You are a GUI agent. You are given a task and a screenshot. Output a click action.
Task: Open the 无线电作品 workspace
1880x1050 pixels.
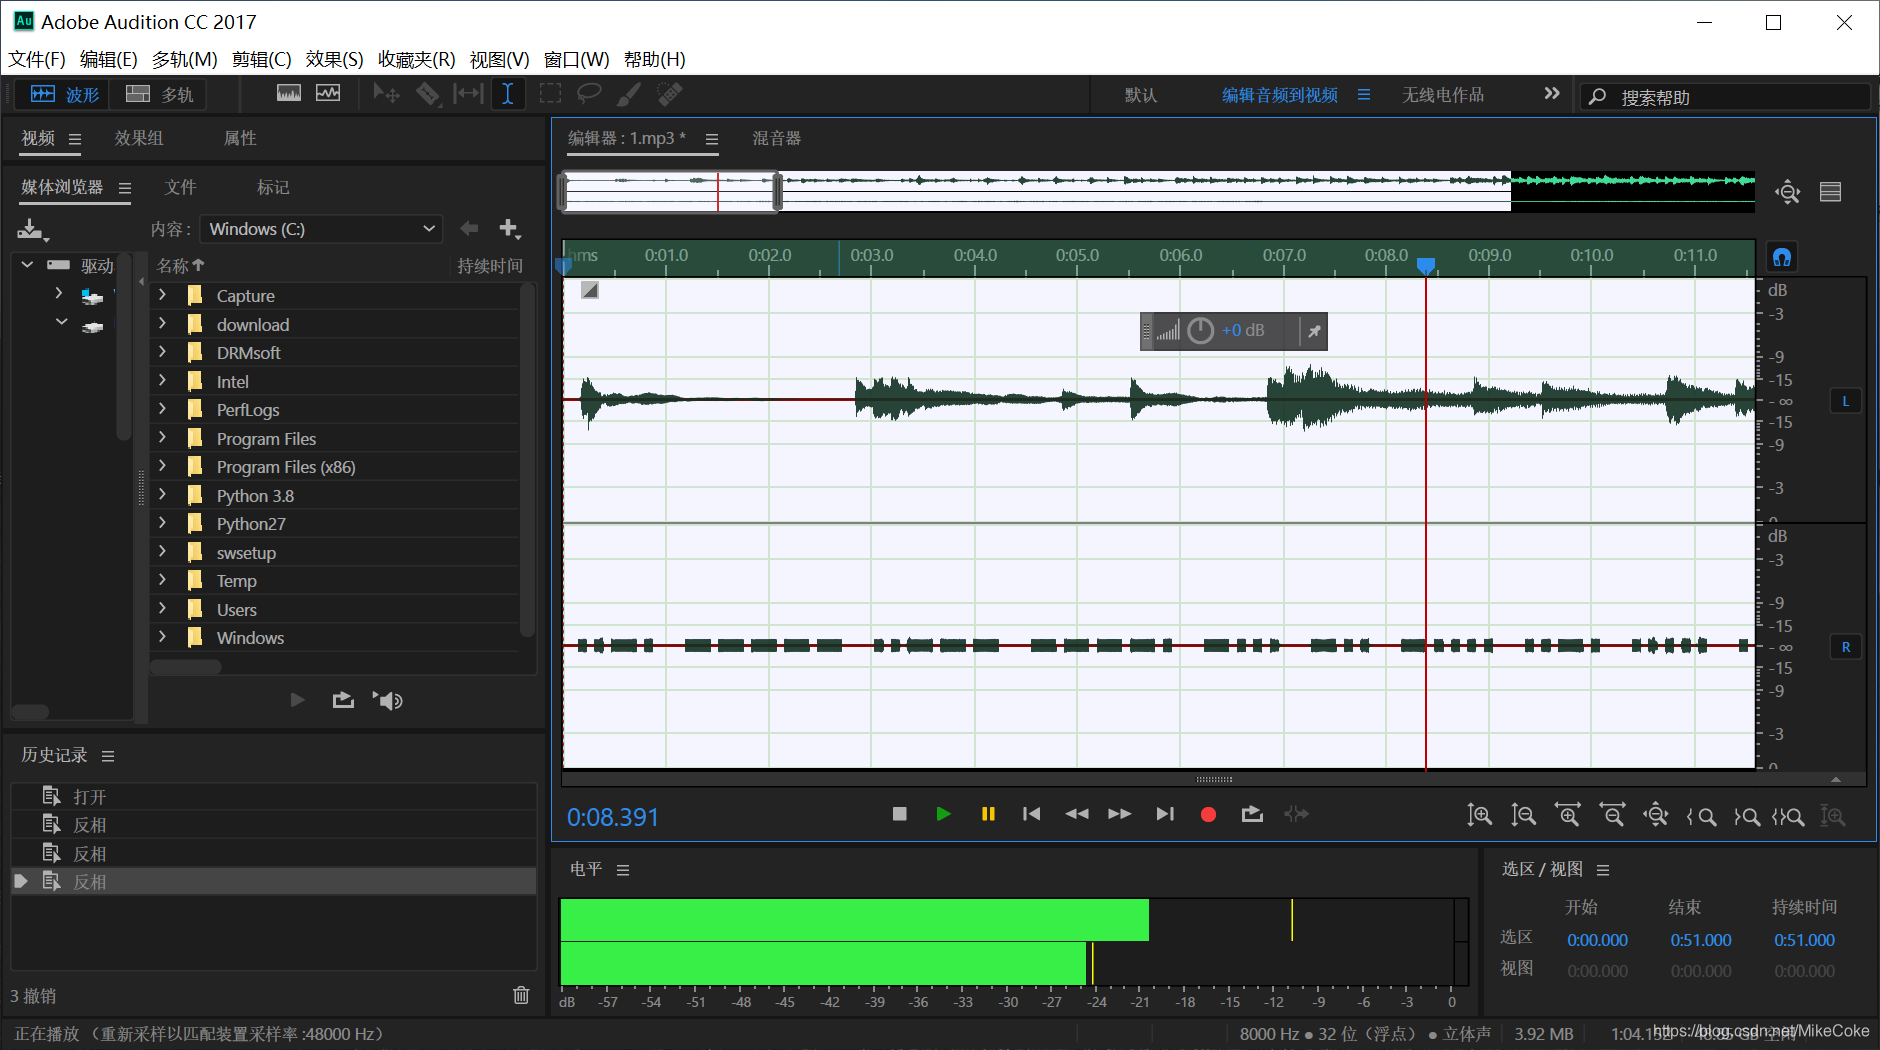(1443, 95)
